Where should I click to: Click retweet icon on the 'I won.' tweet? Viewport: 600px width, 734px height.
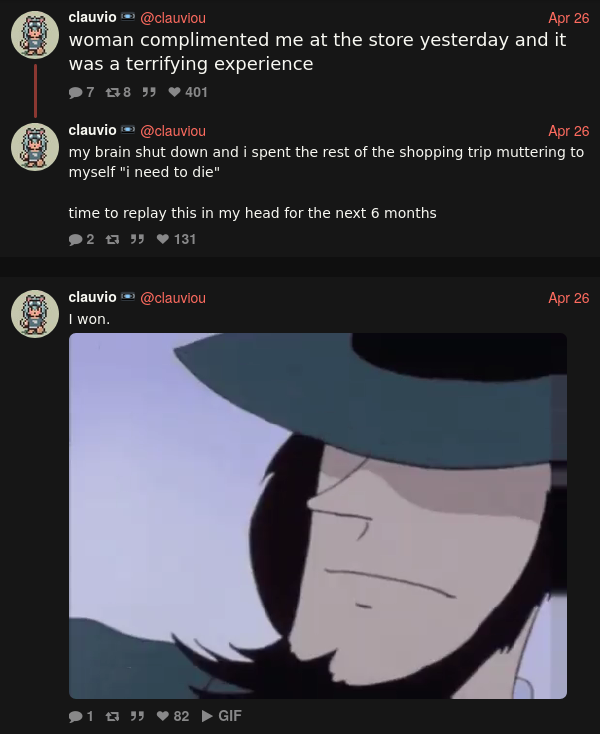(x=112, y=716)
